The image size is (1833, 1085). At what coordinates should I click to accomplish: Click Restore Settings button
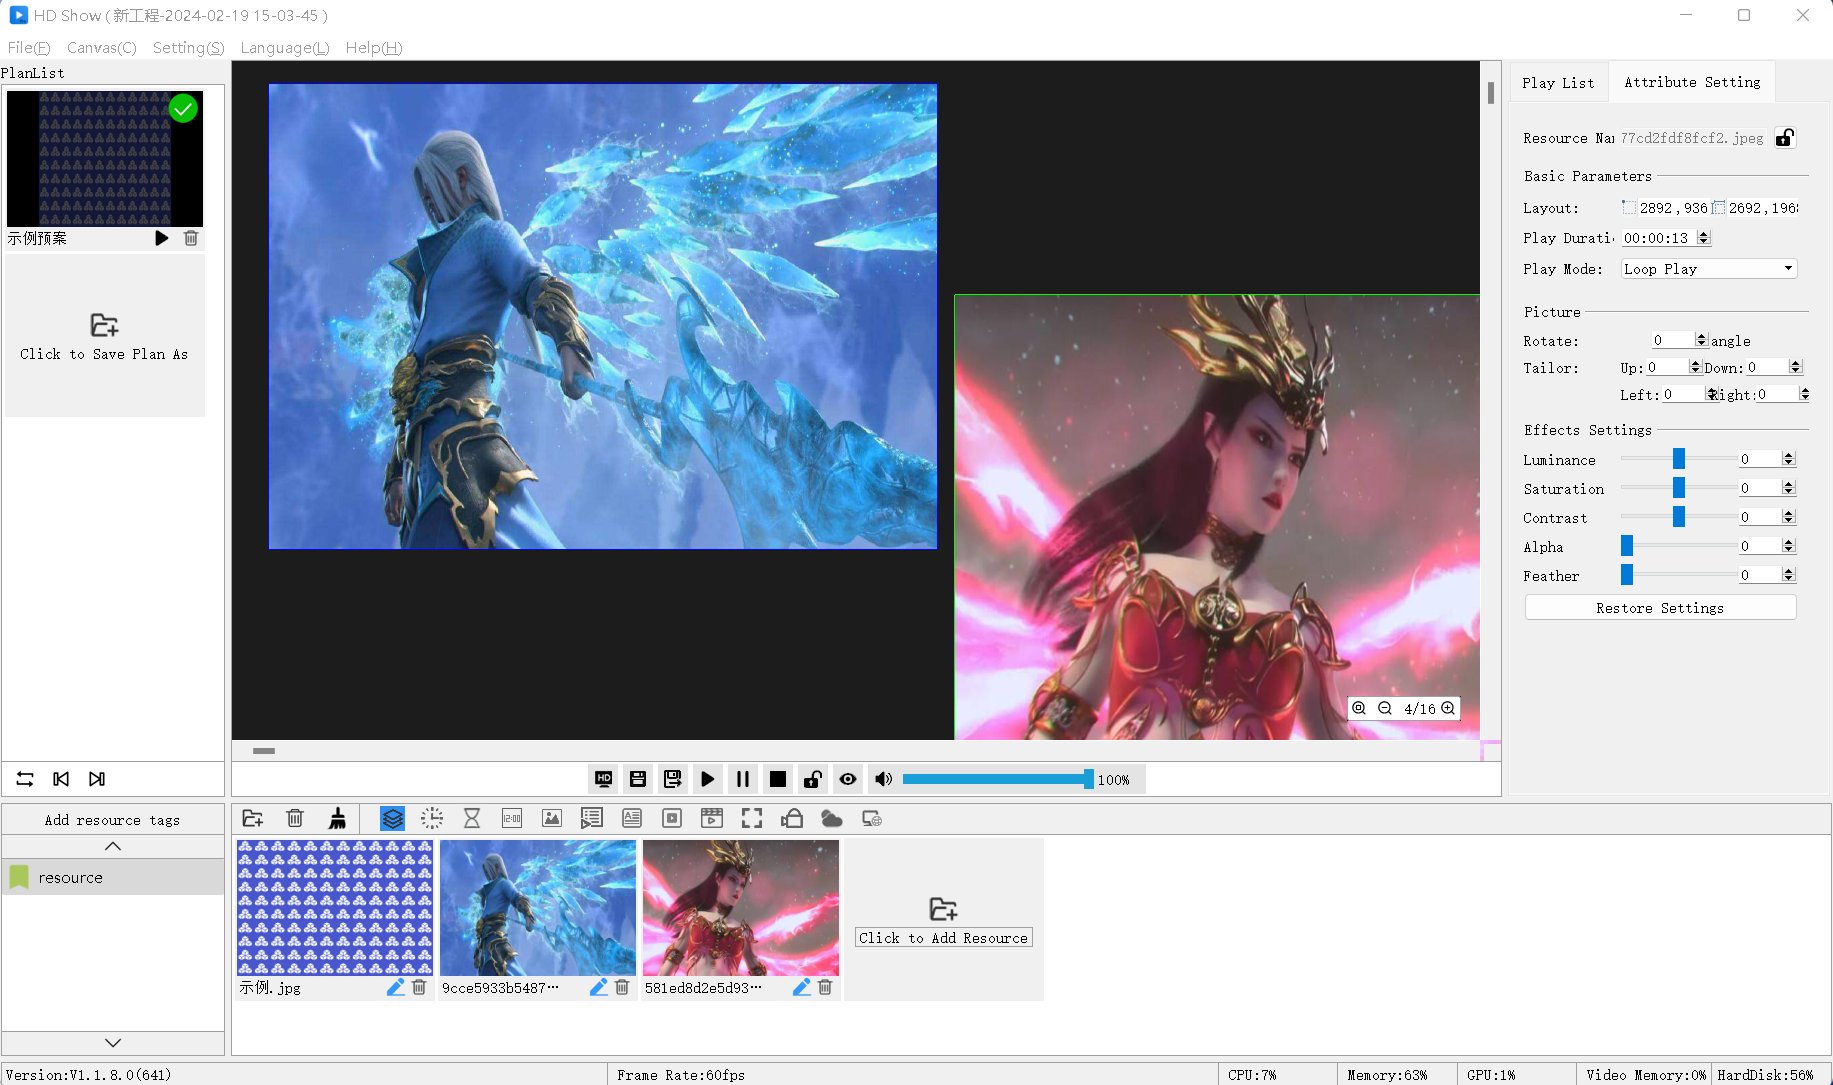(x=1660, y=608)
